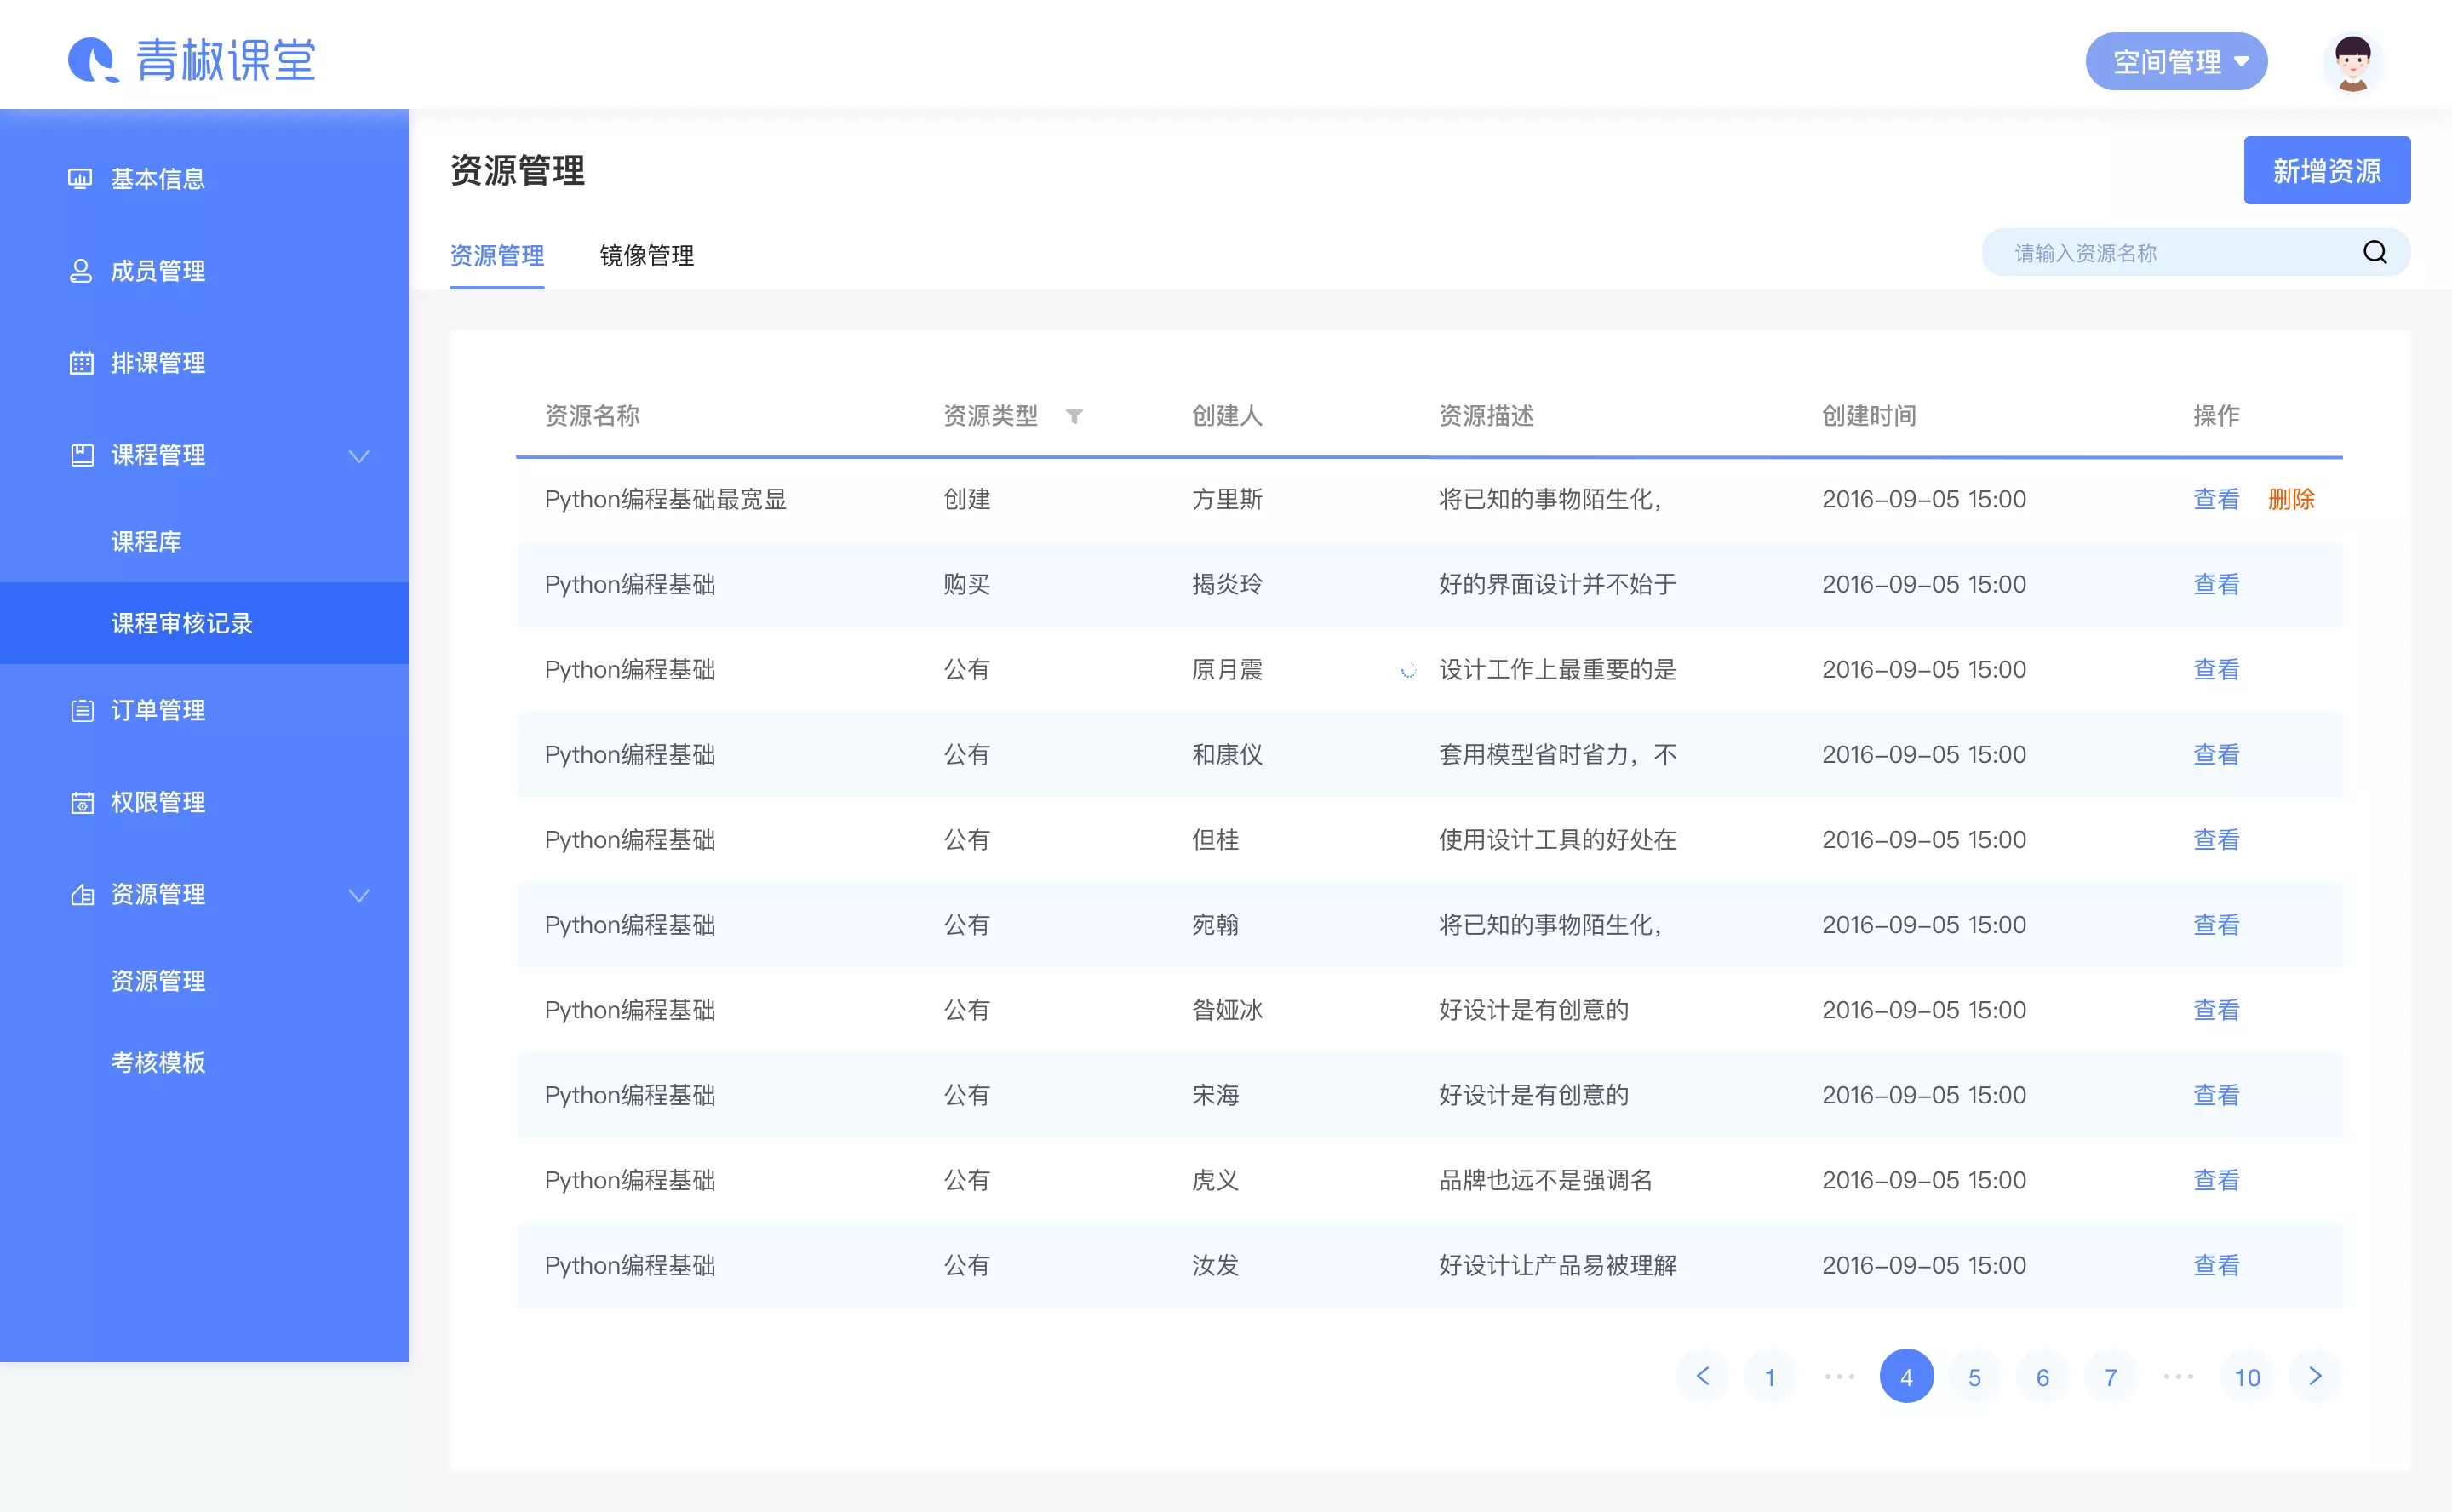2452x1512 pixels.
Task: Click 查看 in 虎义's row
Action: (x=2215, y=1180)
